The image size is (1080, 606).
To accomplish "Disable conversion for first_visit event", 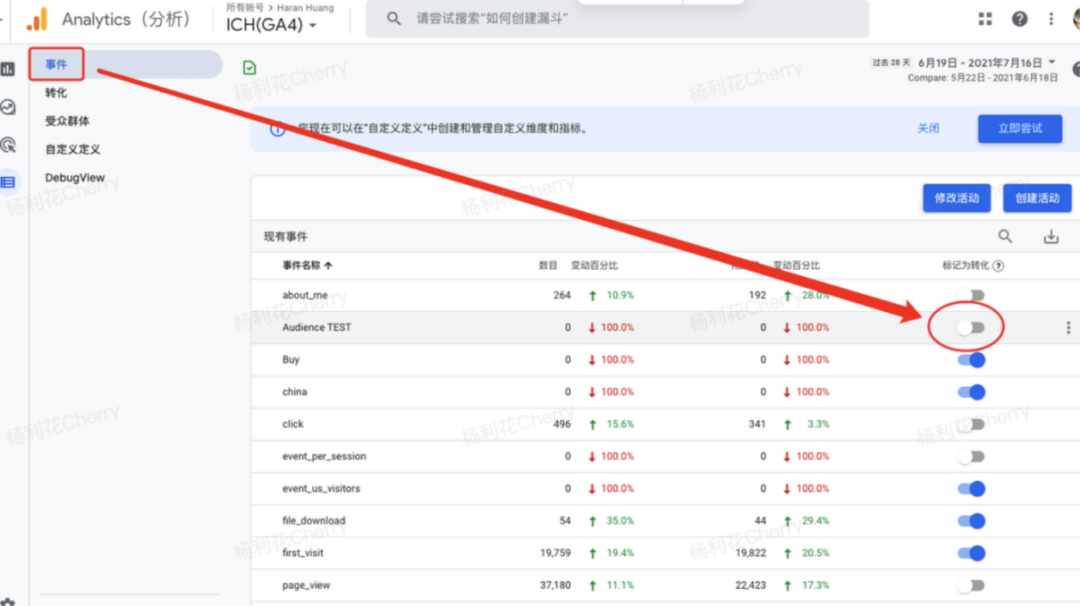I will point(971,553).
